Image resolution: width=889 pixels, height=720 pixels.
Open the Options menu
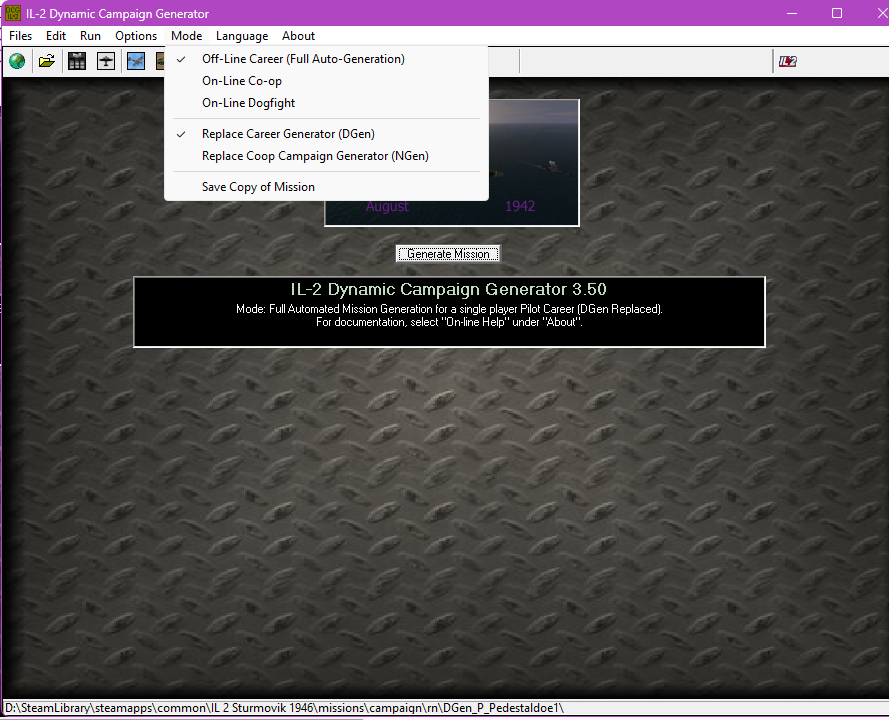point(136,36)
